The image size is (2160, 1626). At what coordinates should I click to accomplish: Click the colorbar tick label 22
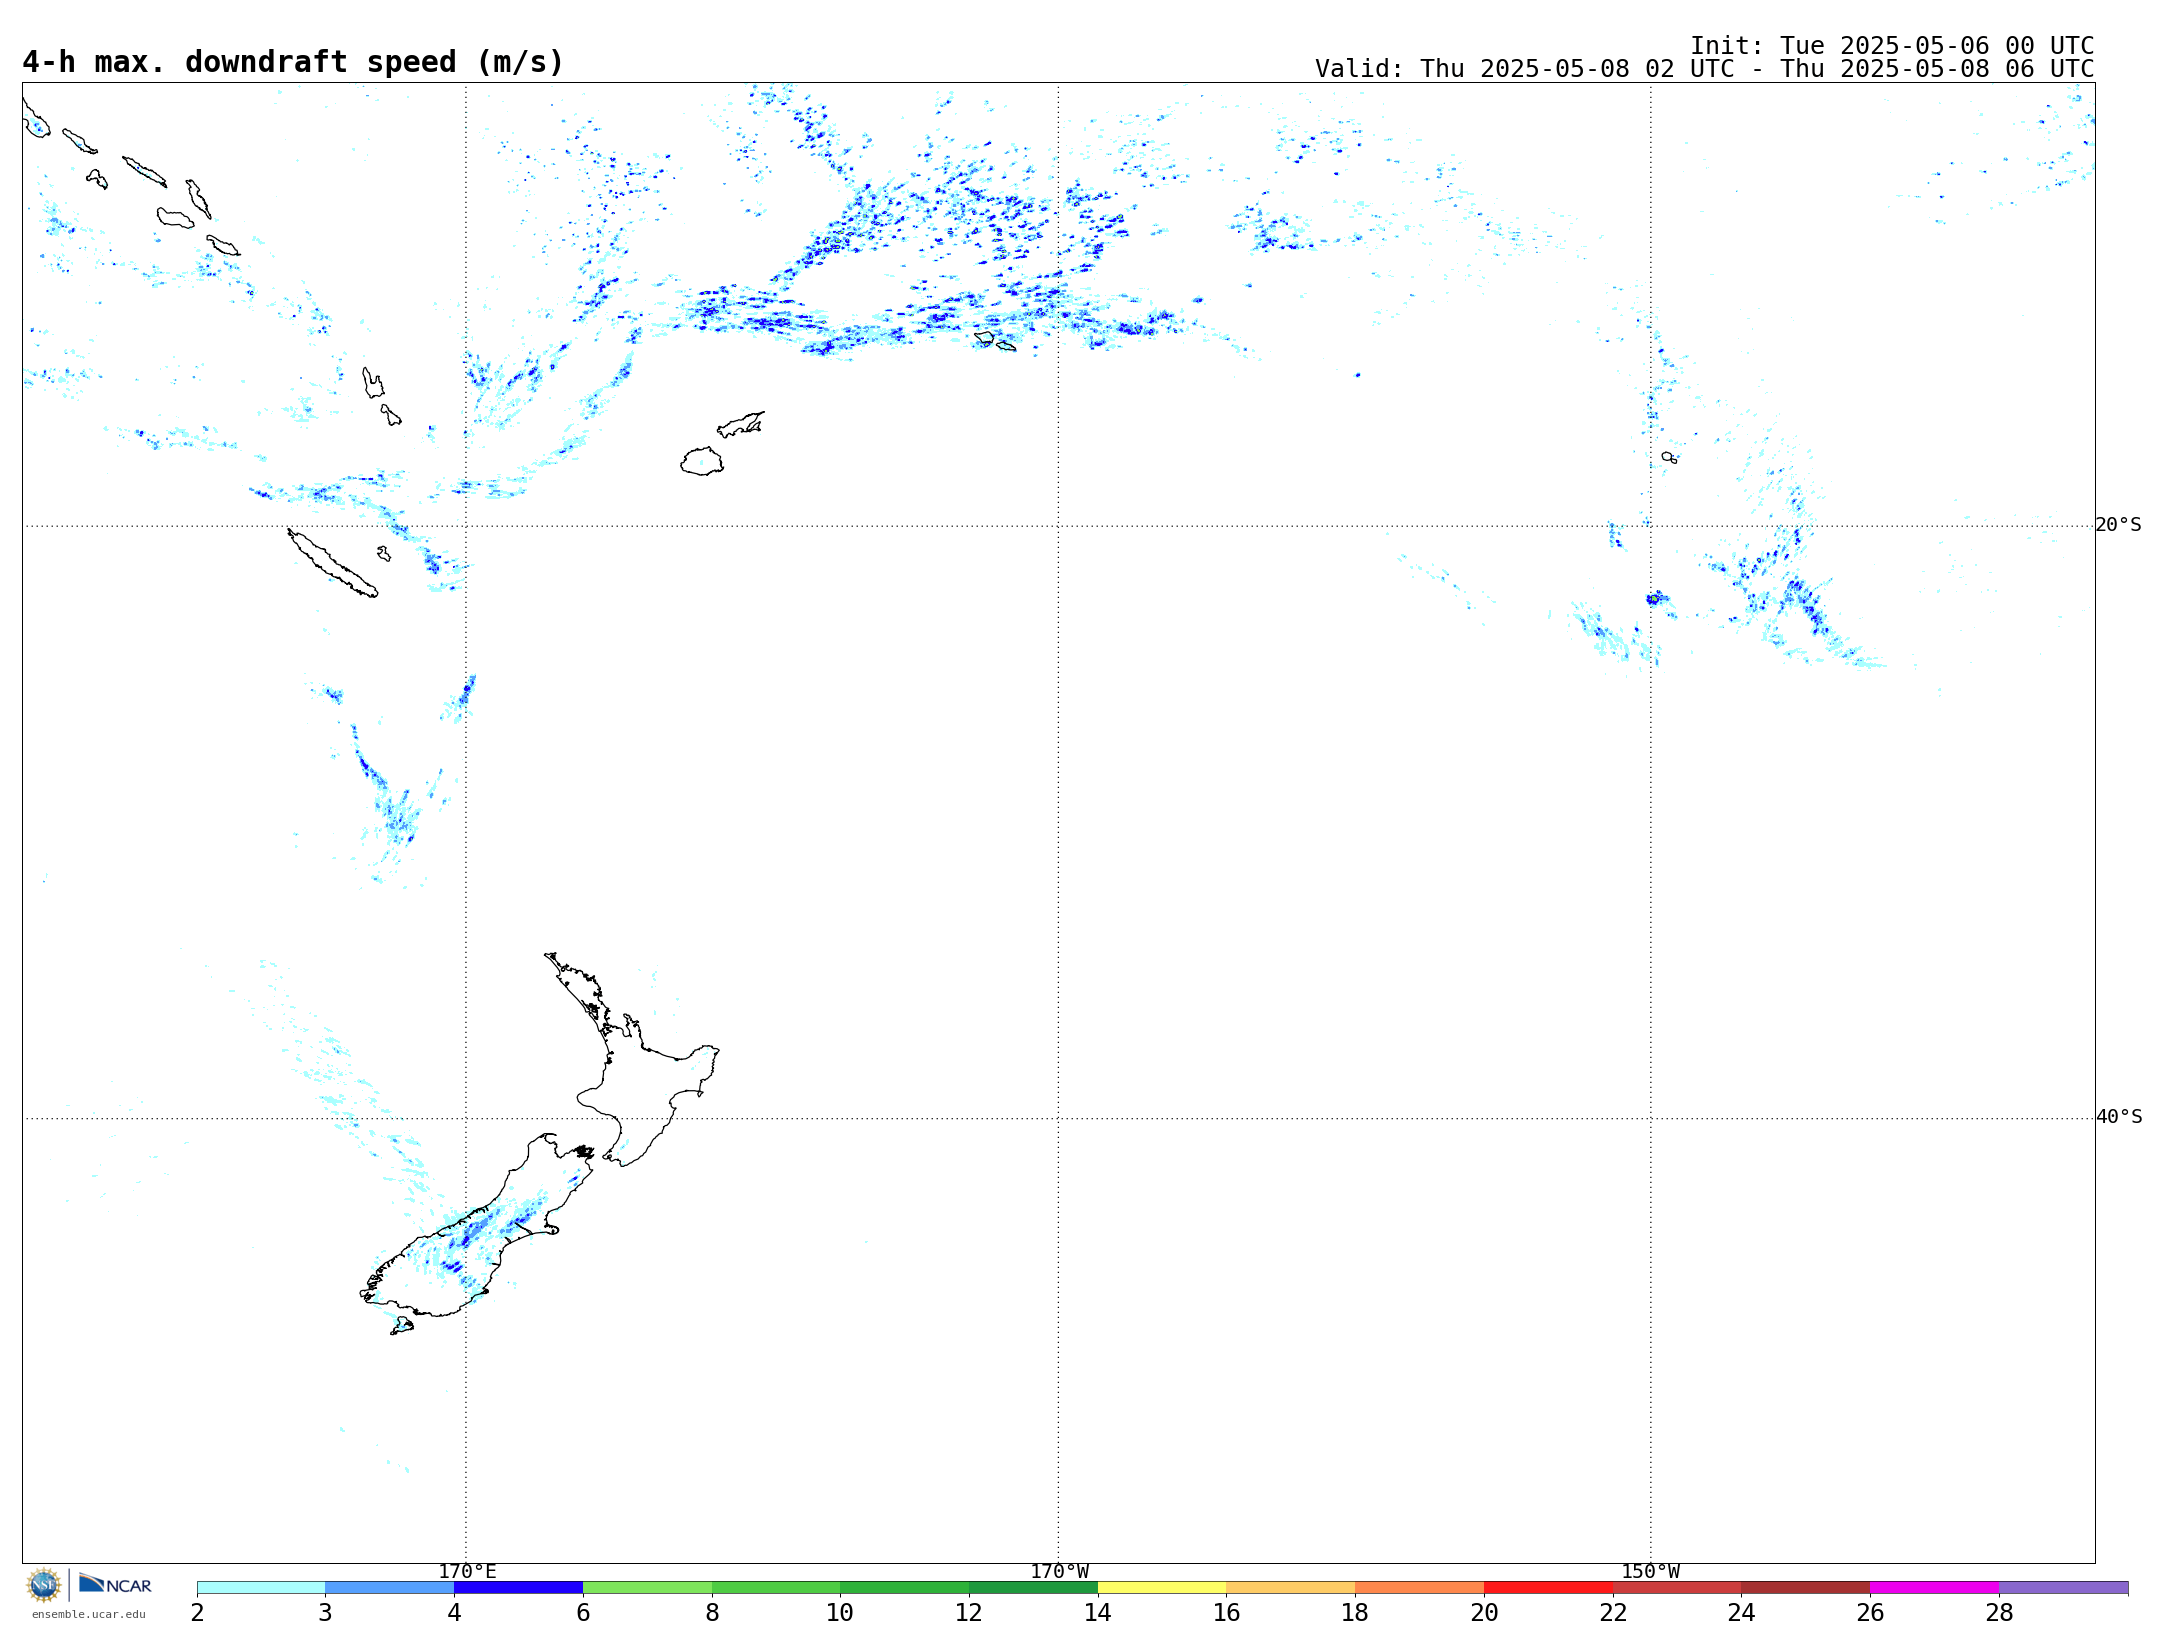click(1613, 1612)
